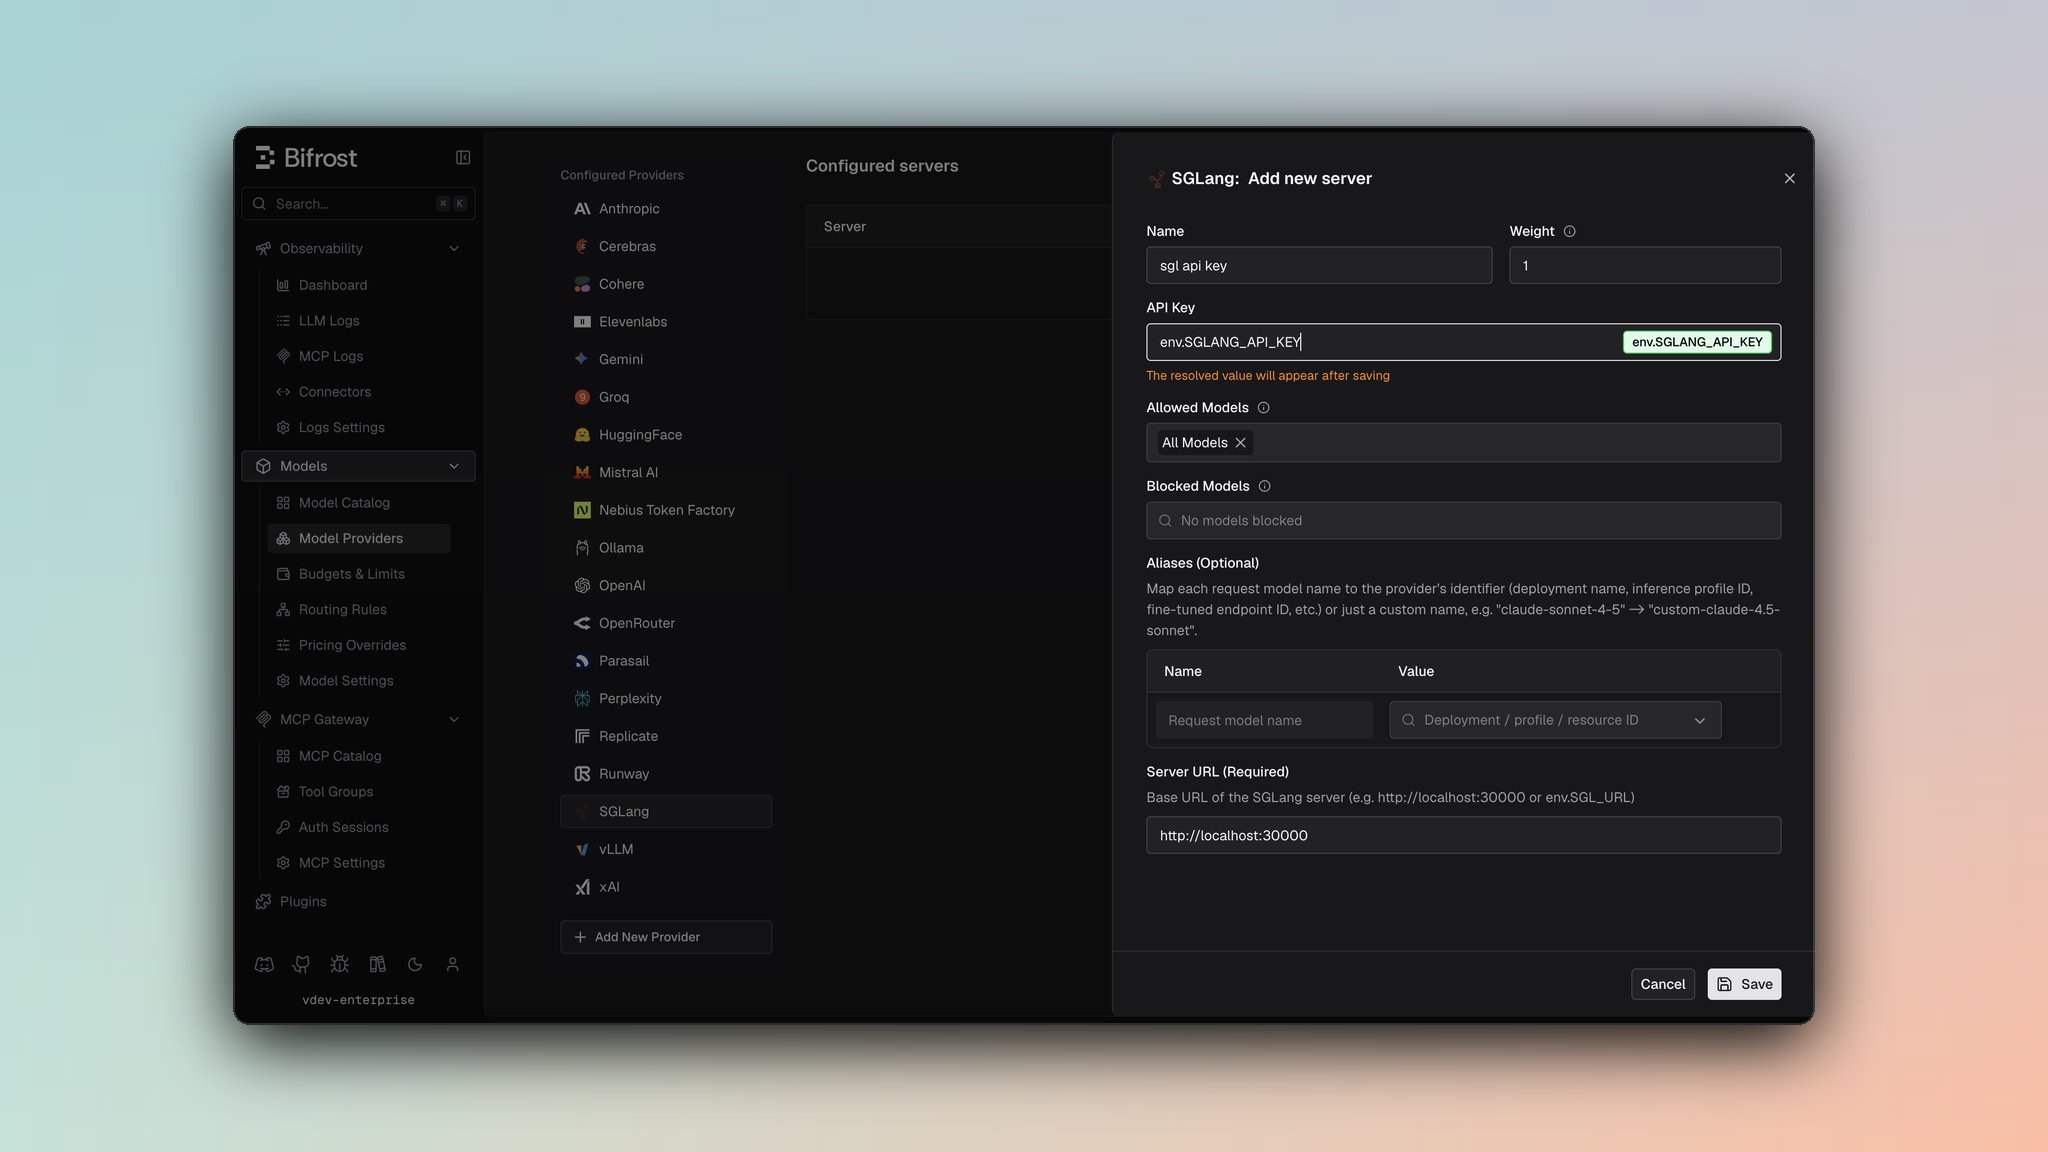Select the Runway provider

point(666,774)
